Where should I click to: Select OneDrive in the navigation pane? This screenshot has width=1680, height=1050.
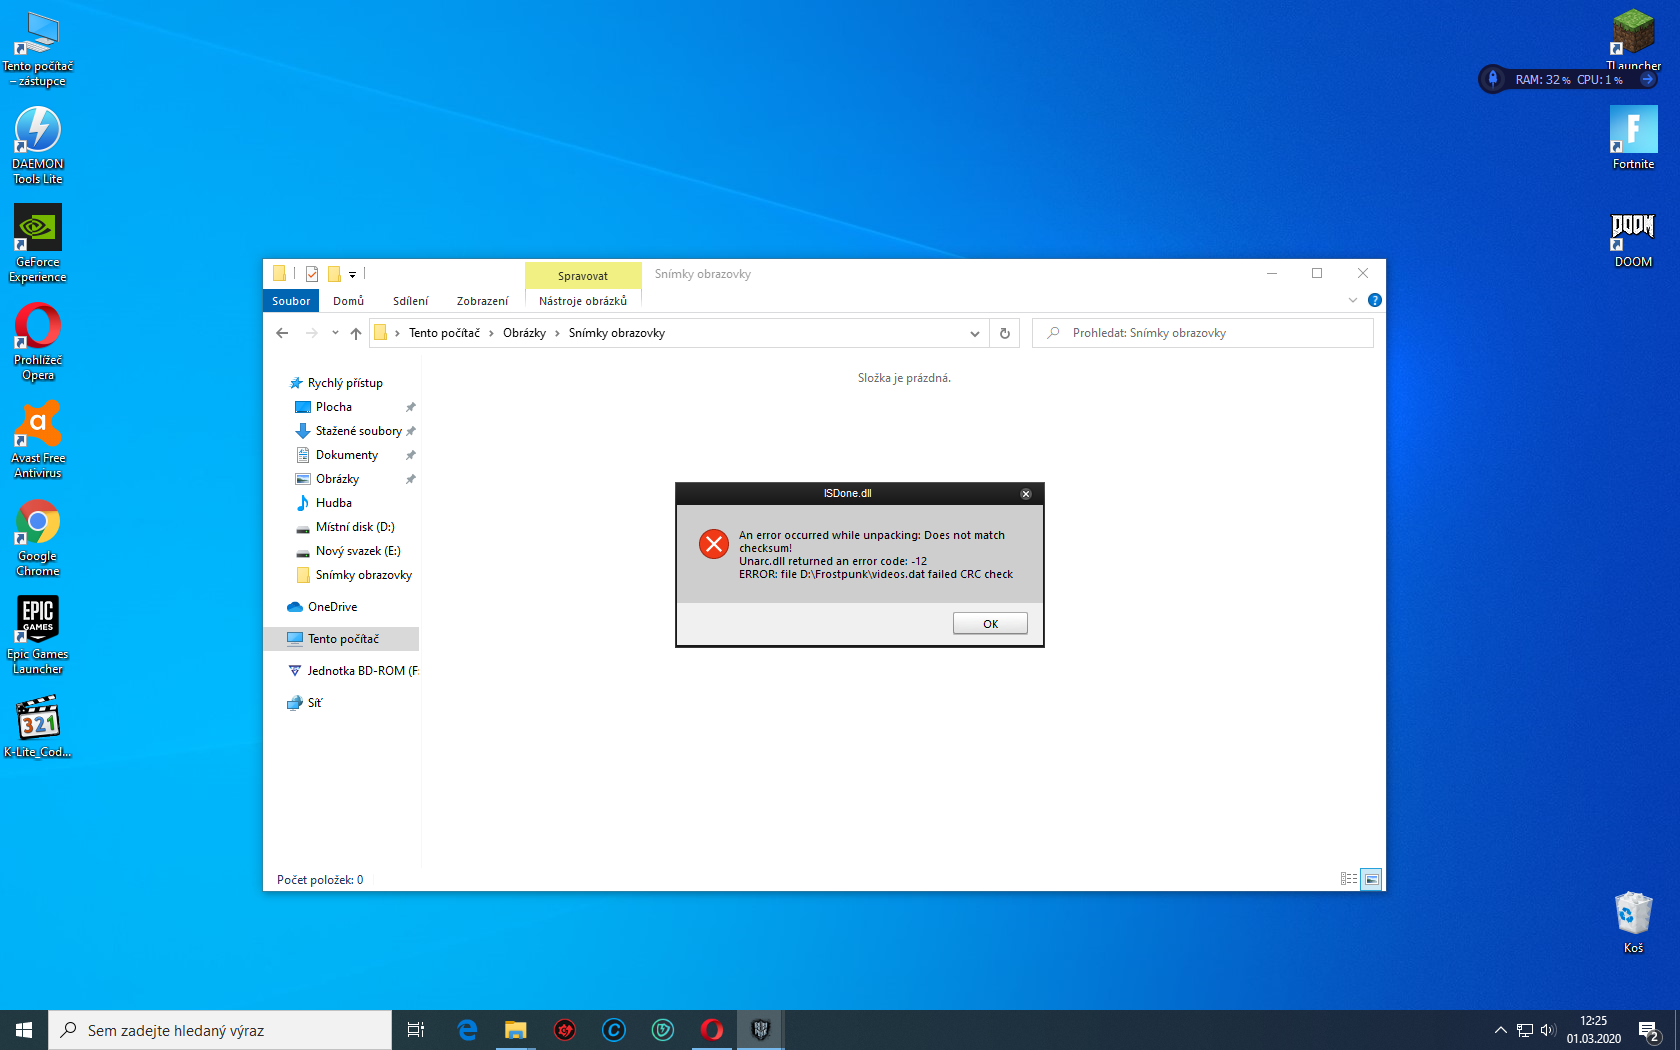tap(332, 607)
